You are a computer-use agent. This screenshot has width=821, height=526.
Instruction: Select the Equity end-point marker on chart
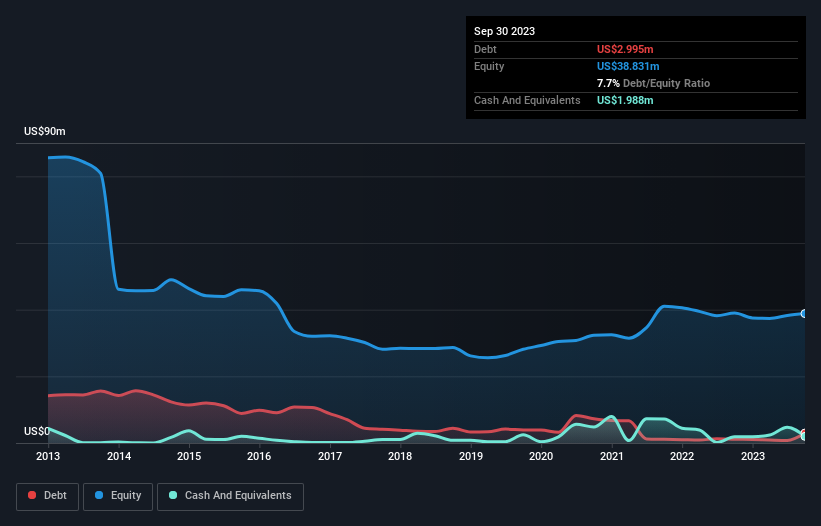(x=804, y=314)
